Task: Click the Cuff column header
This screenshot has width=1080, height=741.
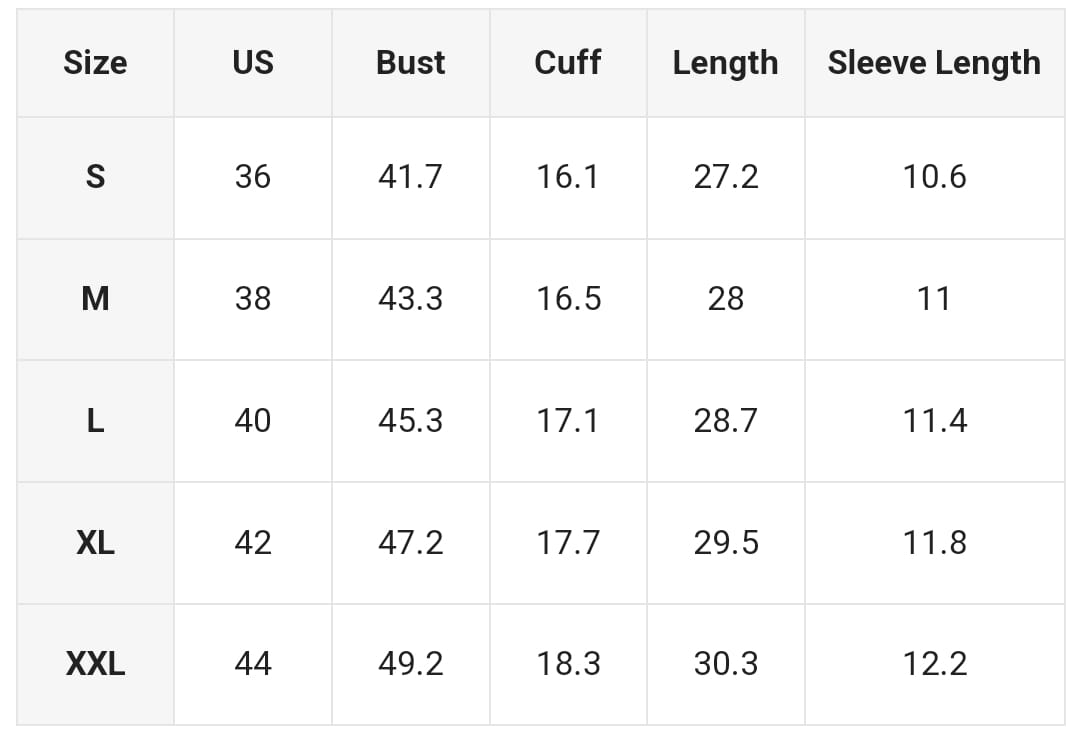Action: [x=567, y=62]
